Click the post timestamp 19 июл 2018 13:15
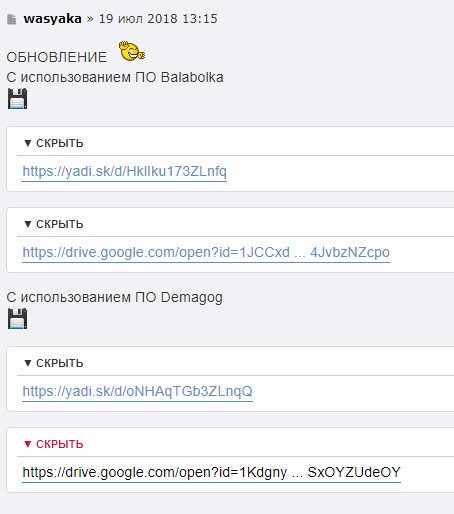 click(158, 19)
